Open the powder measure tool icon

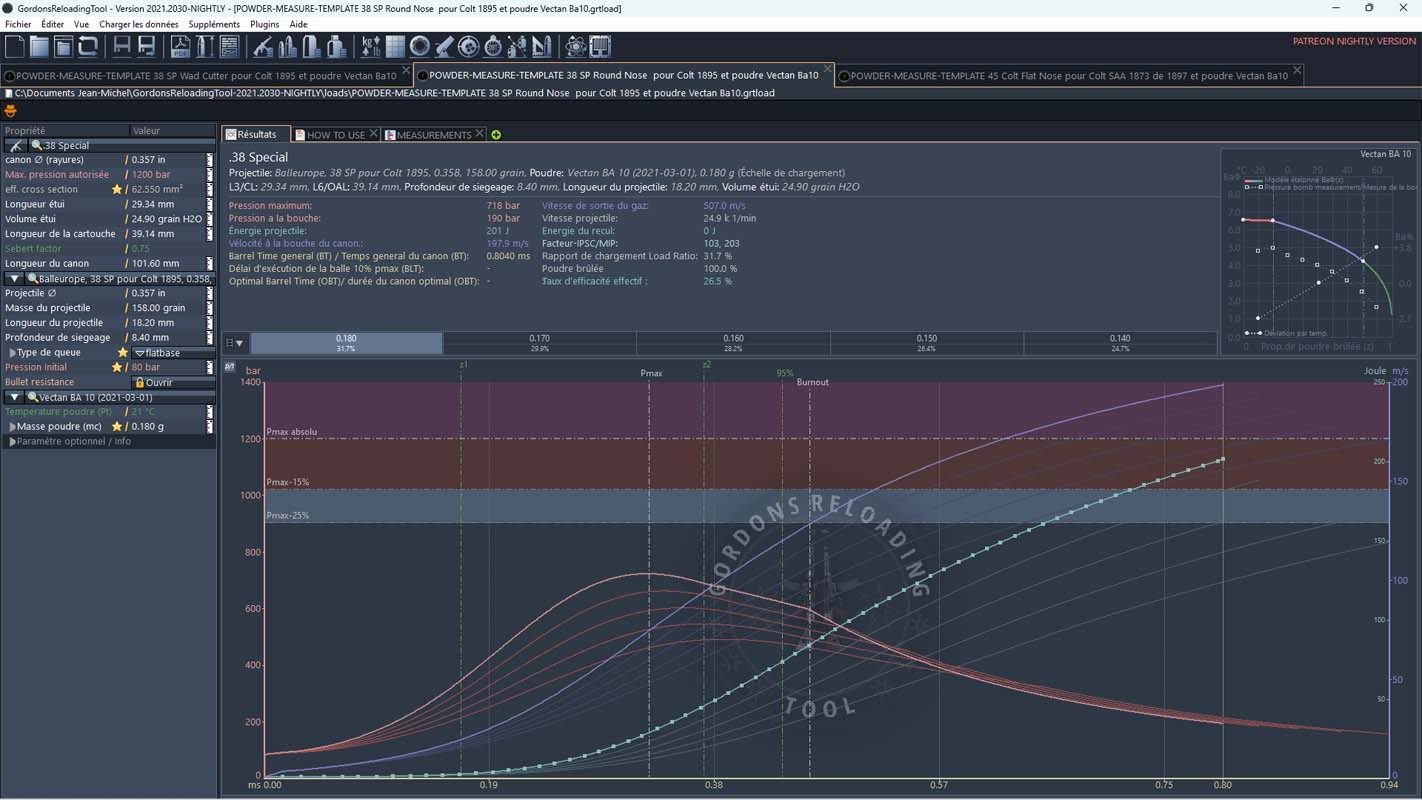pos(518,46)
